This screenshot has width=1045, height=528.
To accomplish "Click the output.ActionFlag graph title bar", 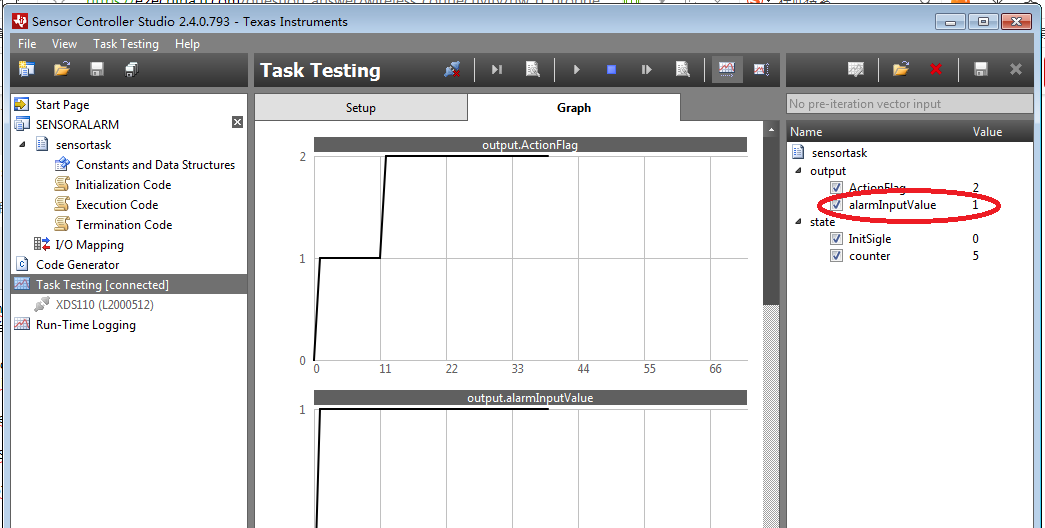I will point(530,145).
